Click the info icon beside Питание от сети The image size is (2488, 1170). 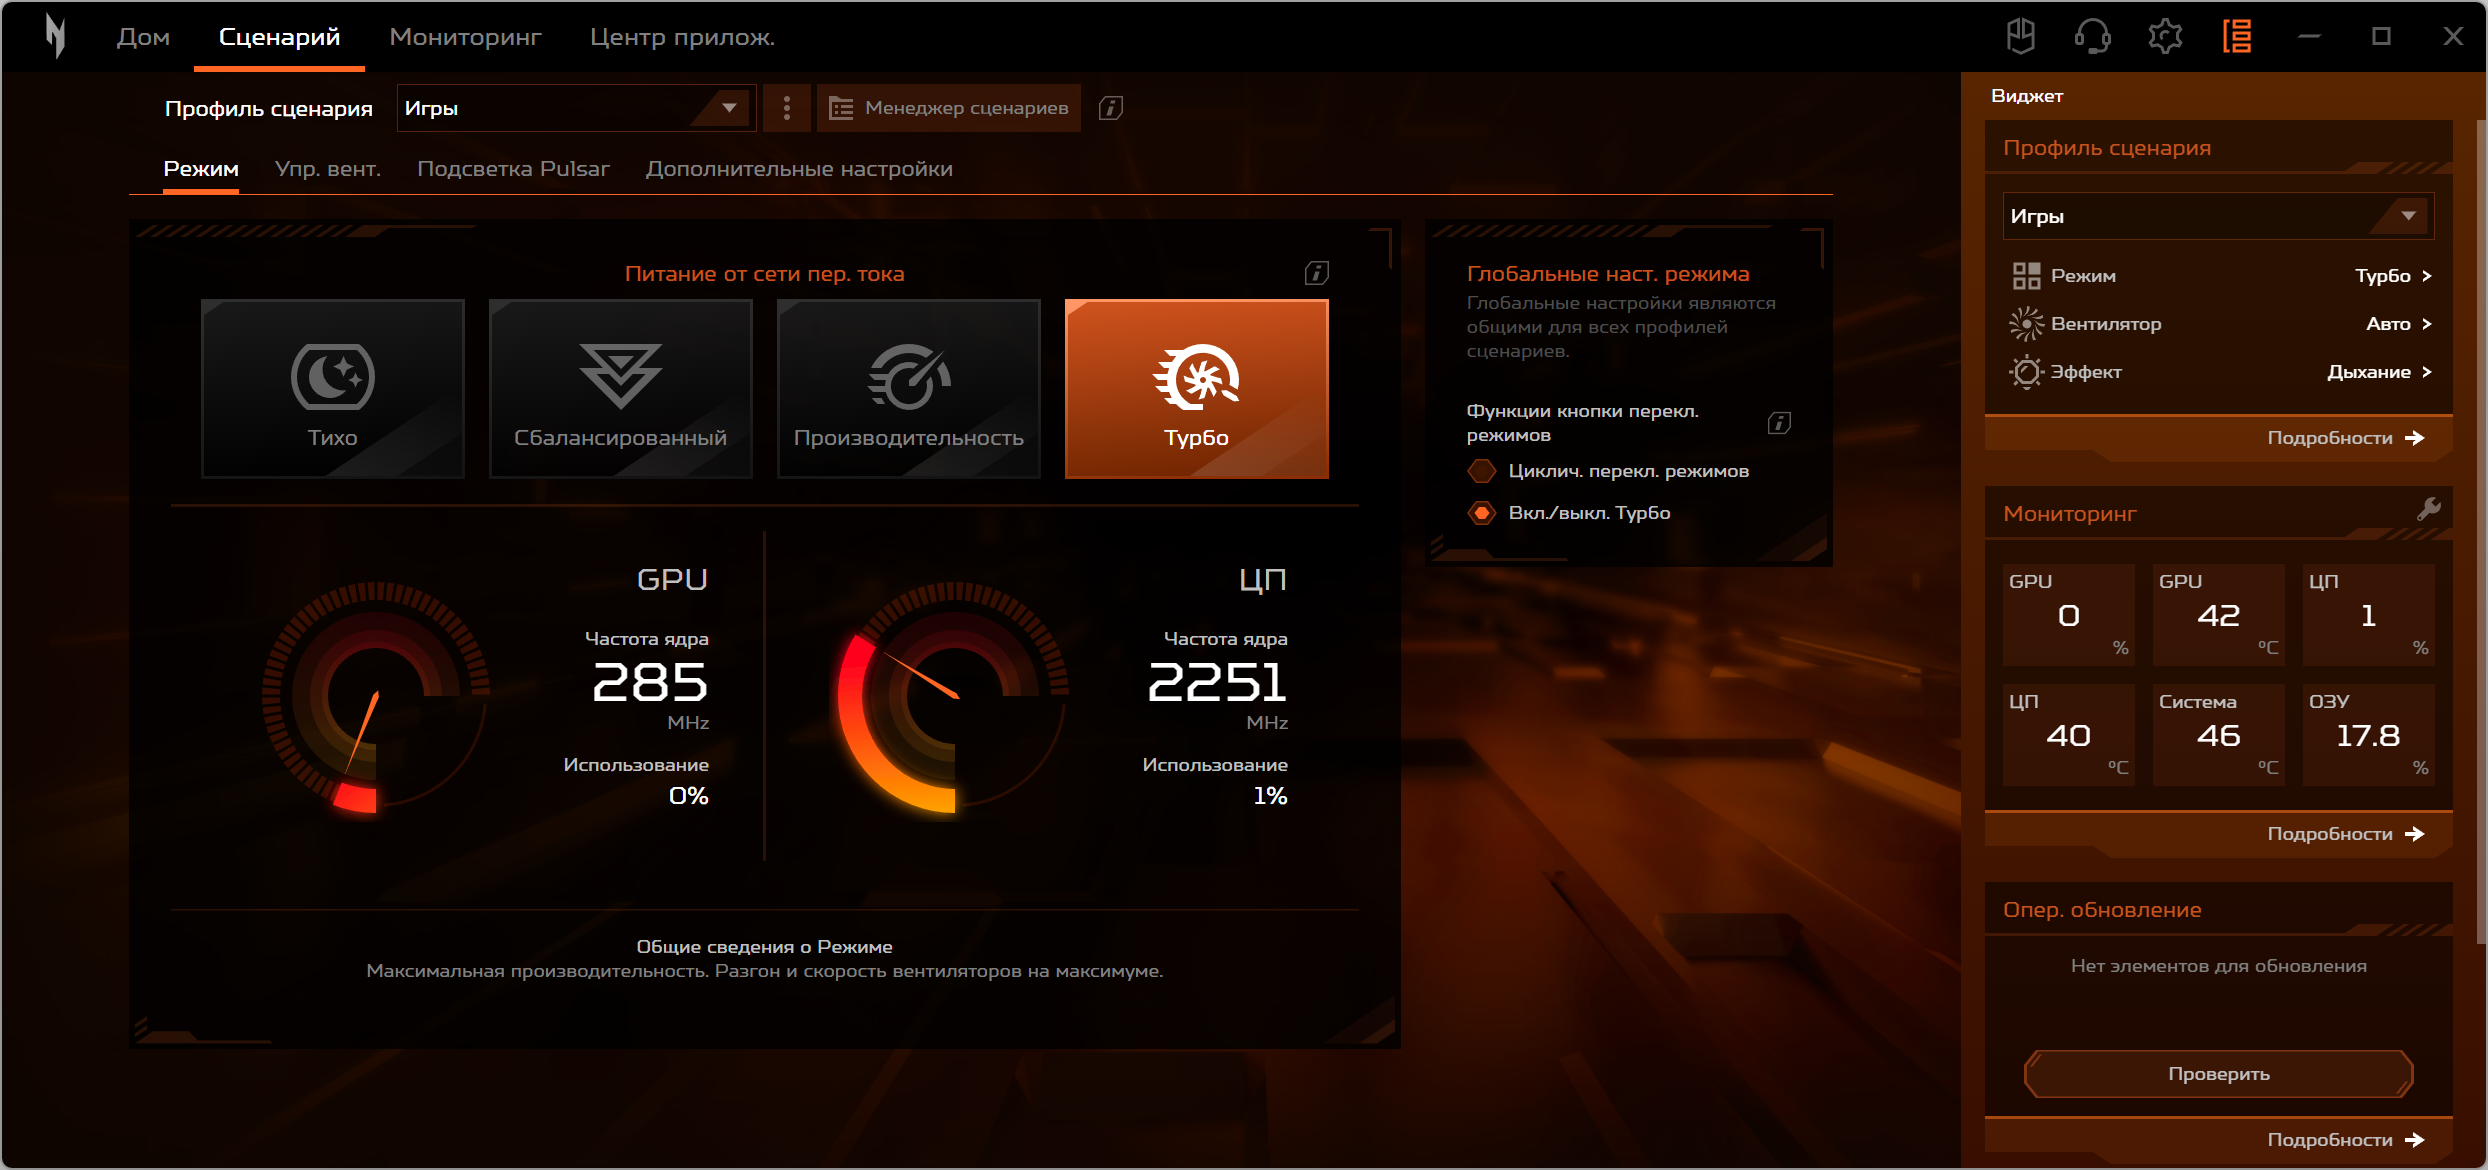tap(1316, 273)
